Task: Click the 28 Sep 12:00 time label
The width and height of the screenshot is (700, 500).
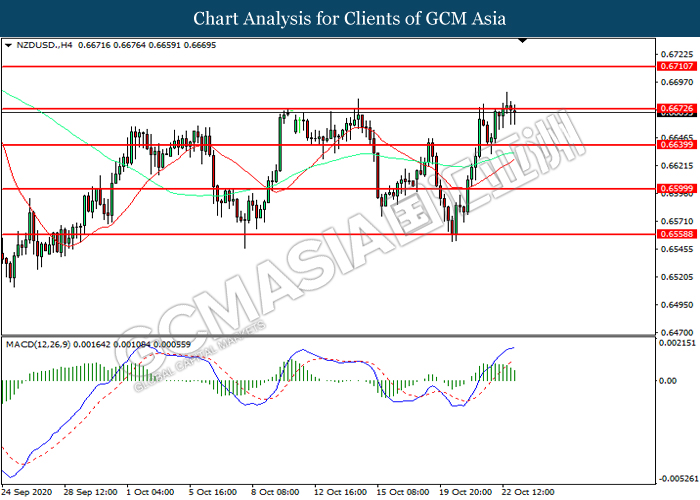Action: [90, 492]
